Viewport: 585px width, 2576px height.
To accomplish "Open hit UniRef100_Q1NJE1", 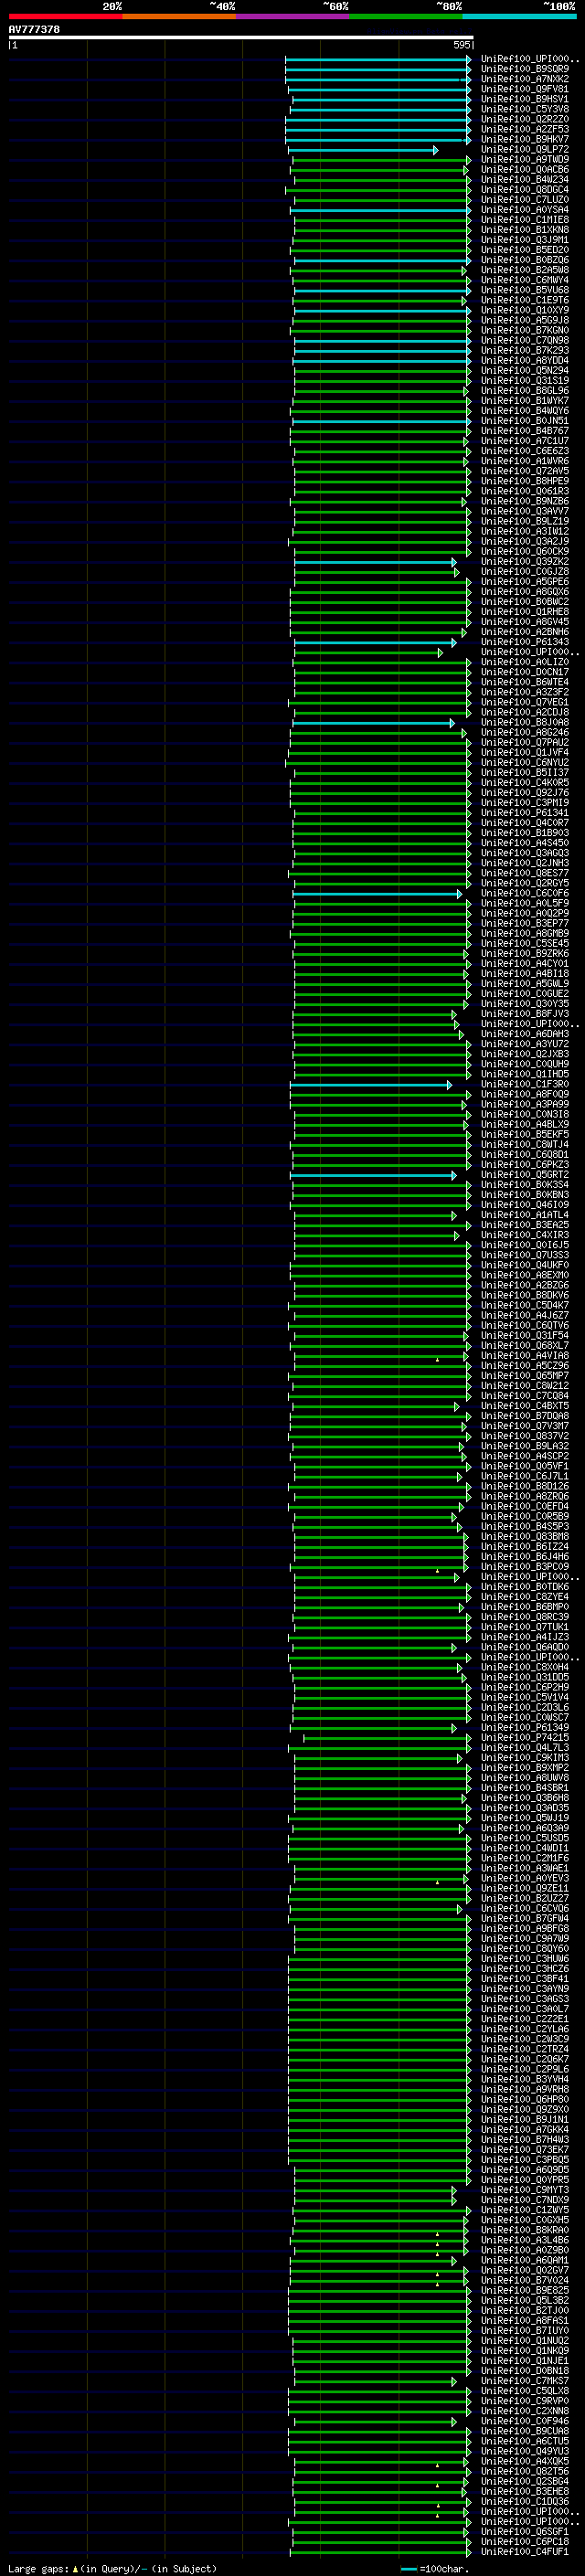I will pos(525,2360).
